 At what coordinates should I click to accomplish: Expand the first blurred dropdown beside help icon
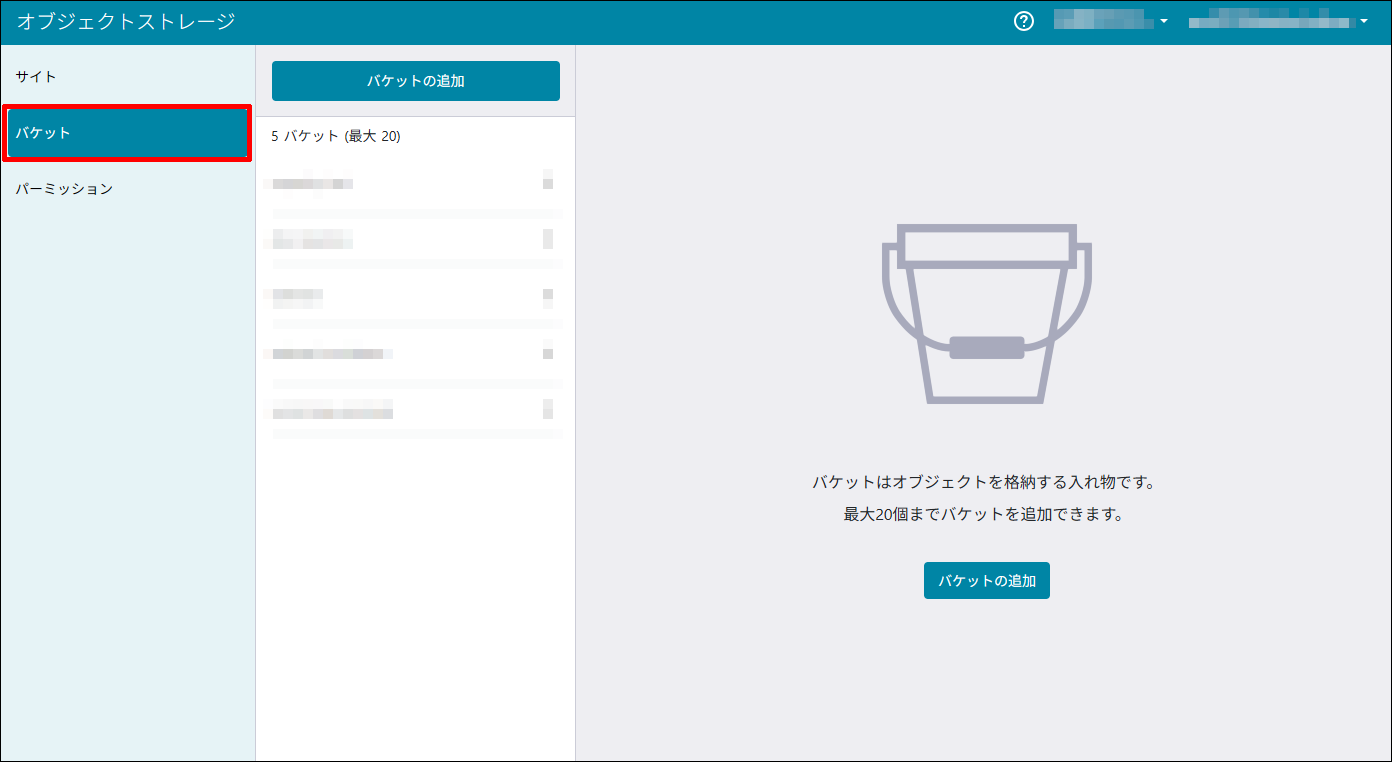(x=1111, y=21)
